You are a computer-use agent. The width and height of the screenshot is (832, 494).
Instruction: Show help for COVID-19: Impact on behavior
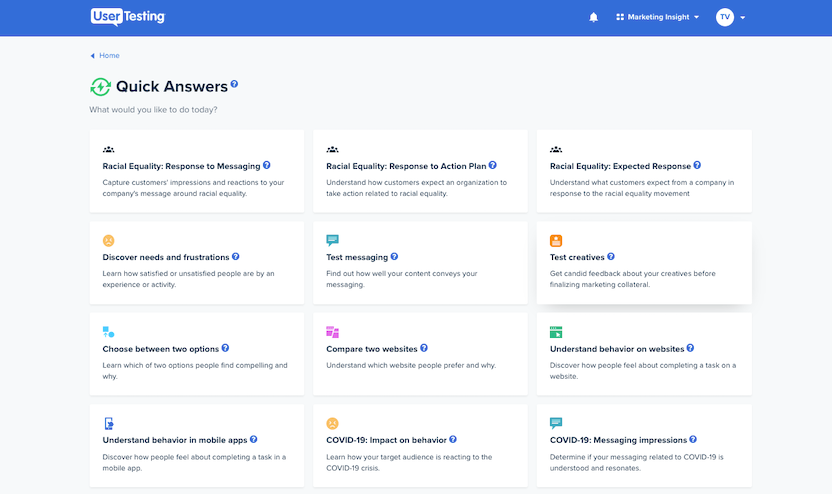click(453, 439)
